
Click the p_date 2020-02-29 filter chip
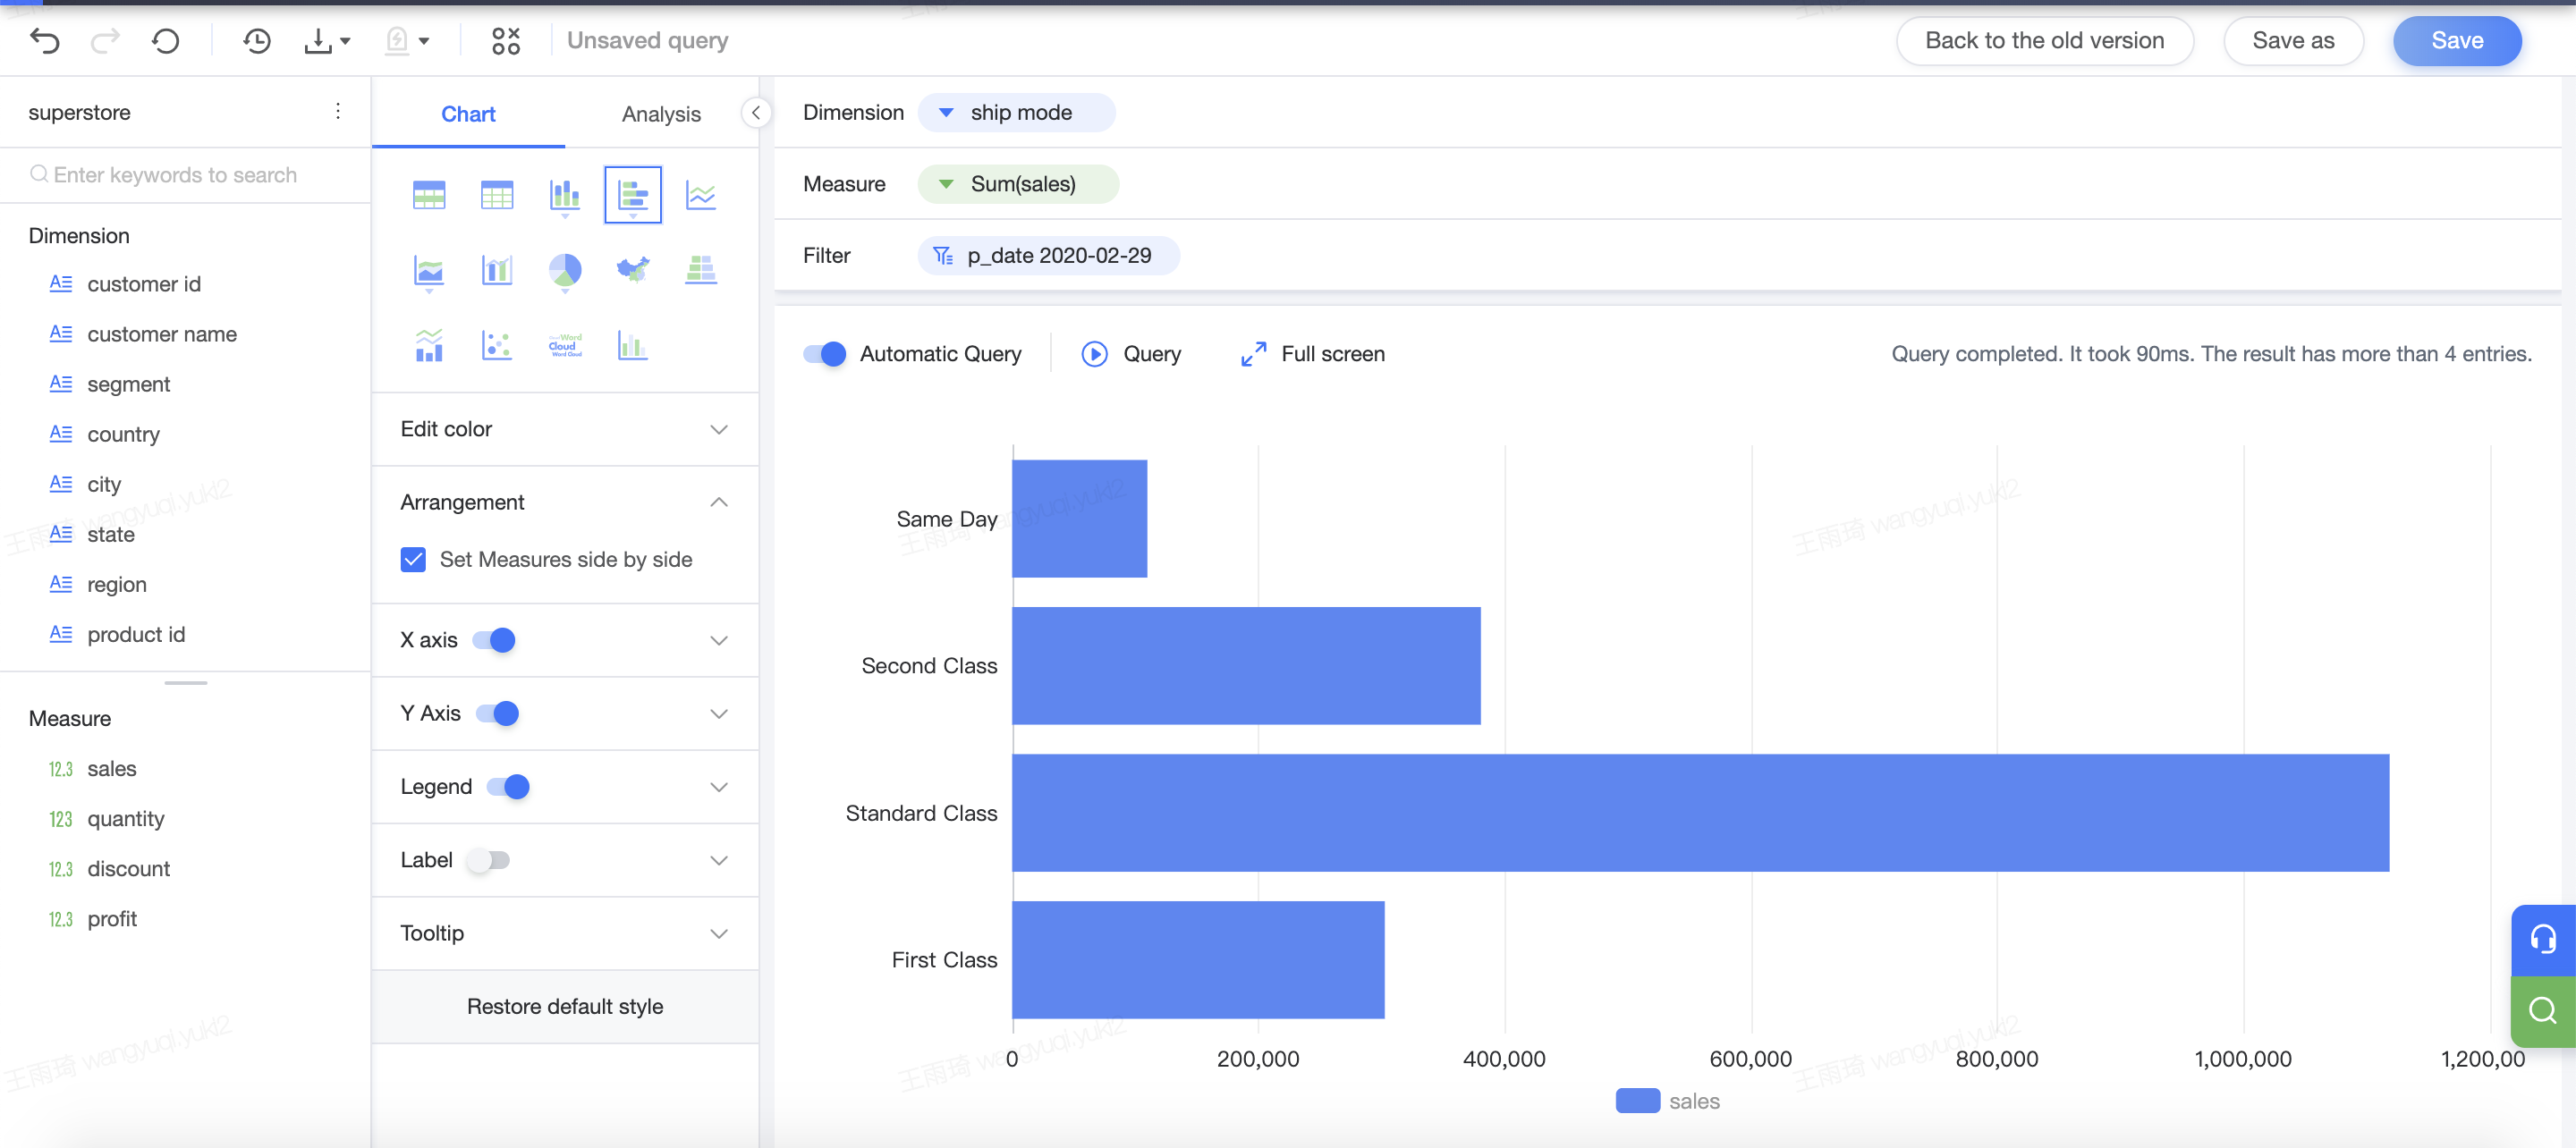1047,256
